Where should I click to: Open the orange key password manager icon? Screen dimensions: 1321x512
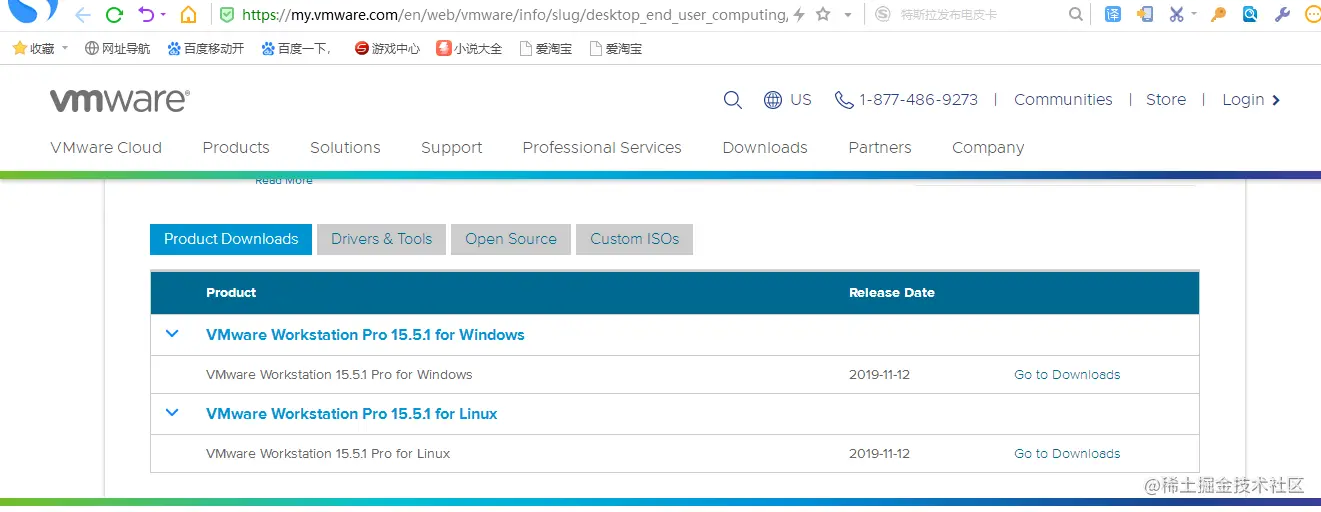(x=1218, y=15)
